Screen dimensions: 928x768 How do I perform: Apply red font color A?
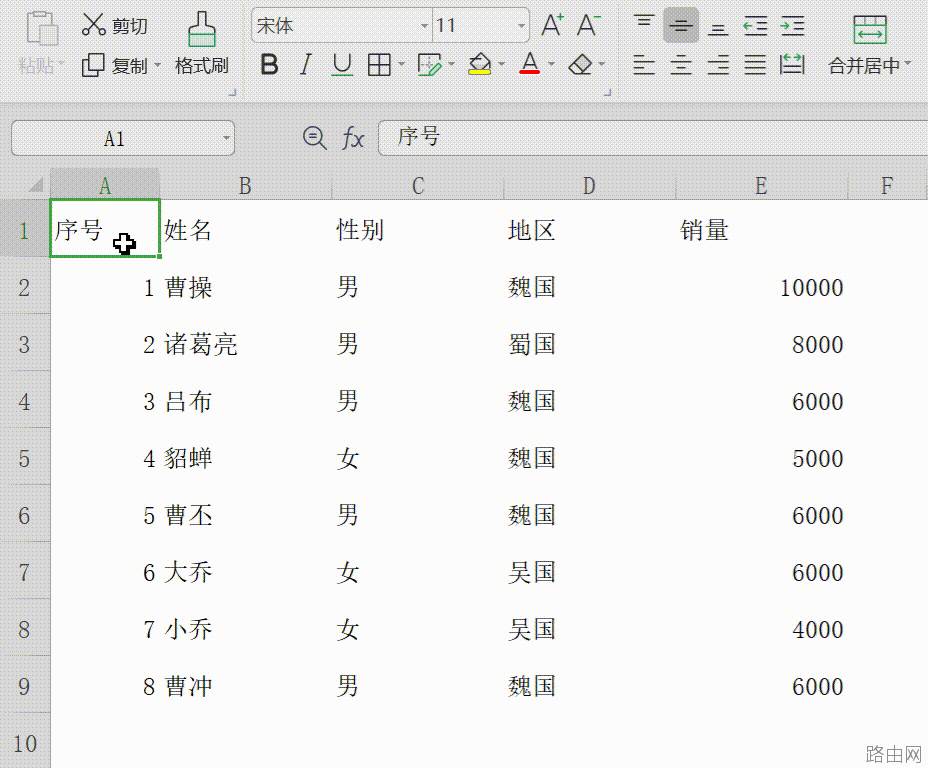pos(530,63)
